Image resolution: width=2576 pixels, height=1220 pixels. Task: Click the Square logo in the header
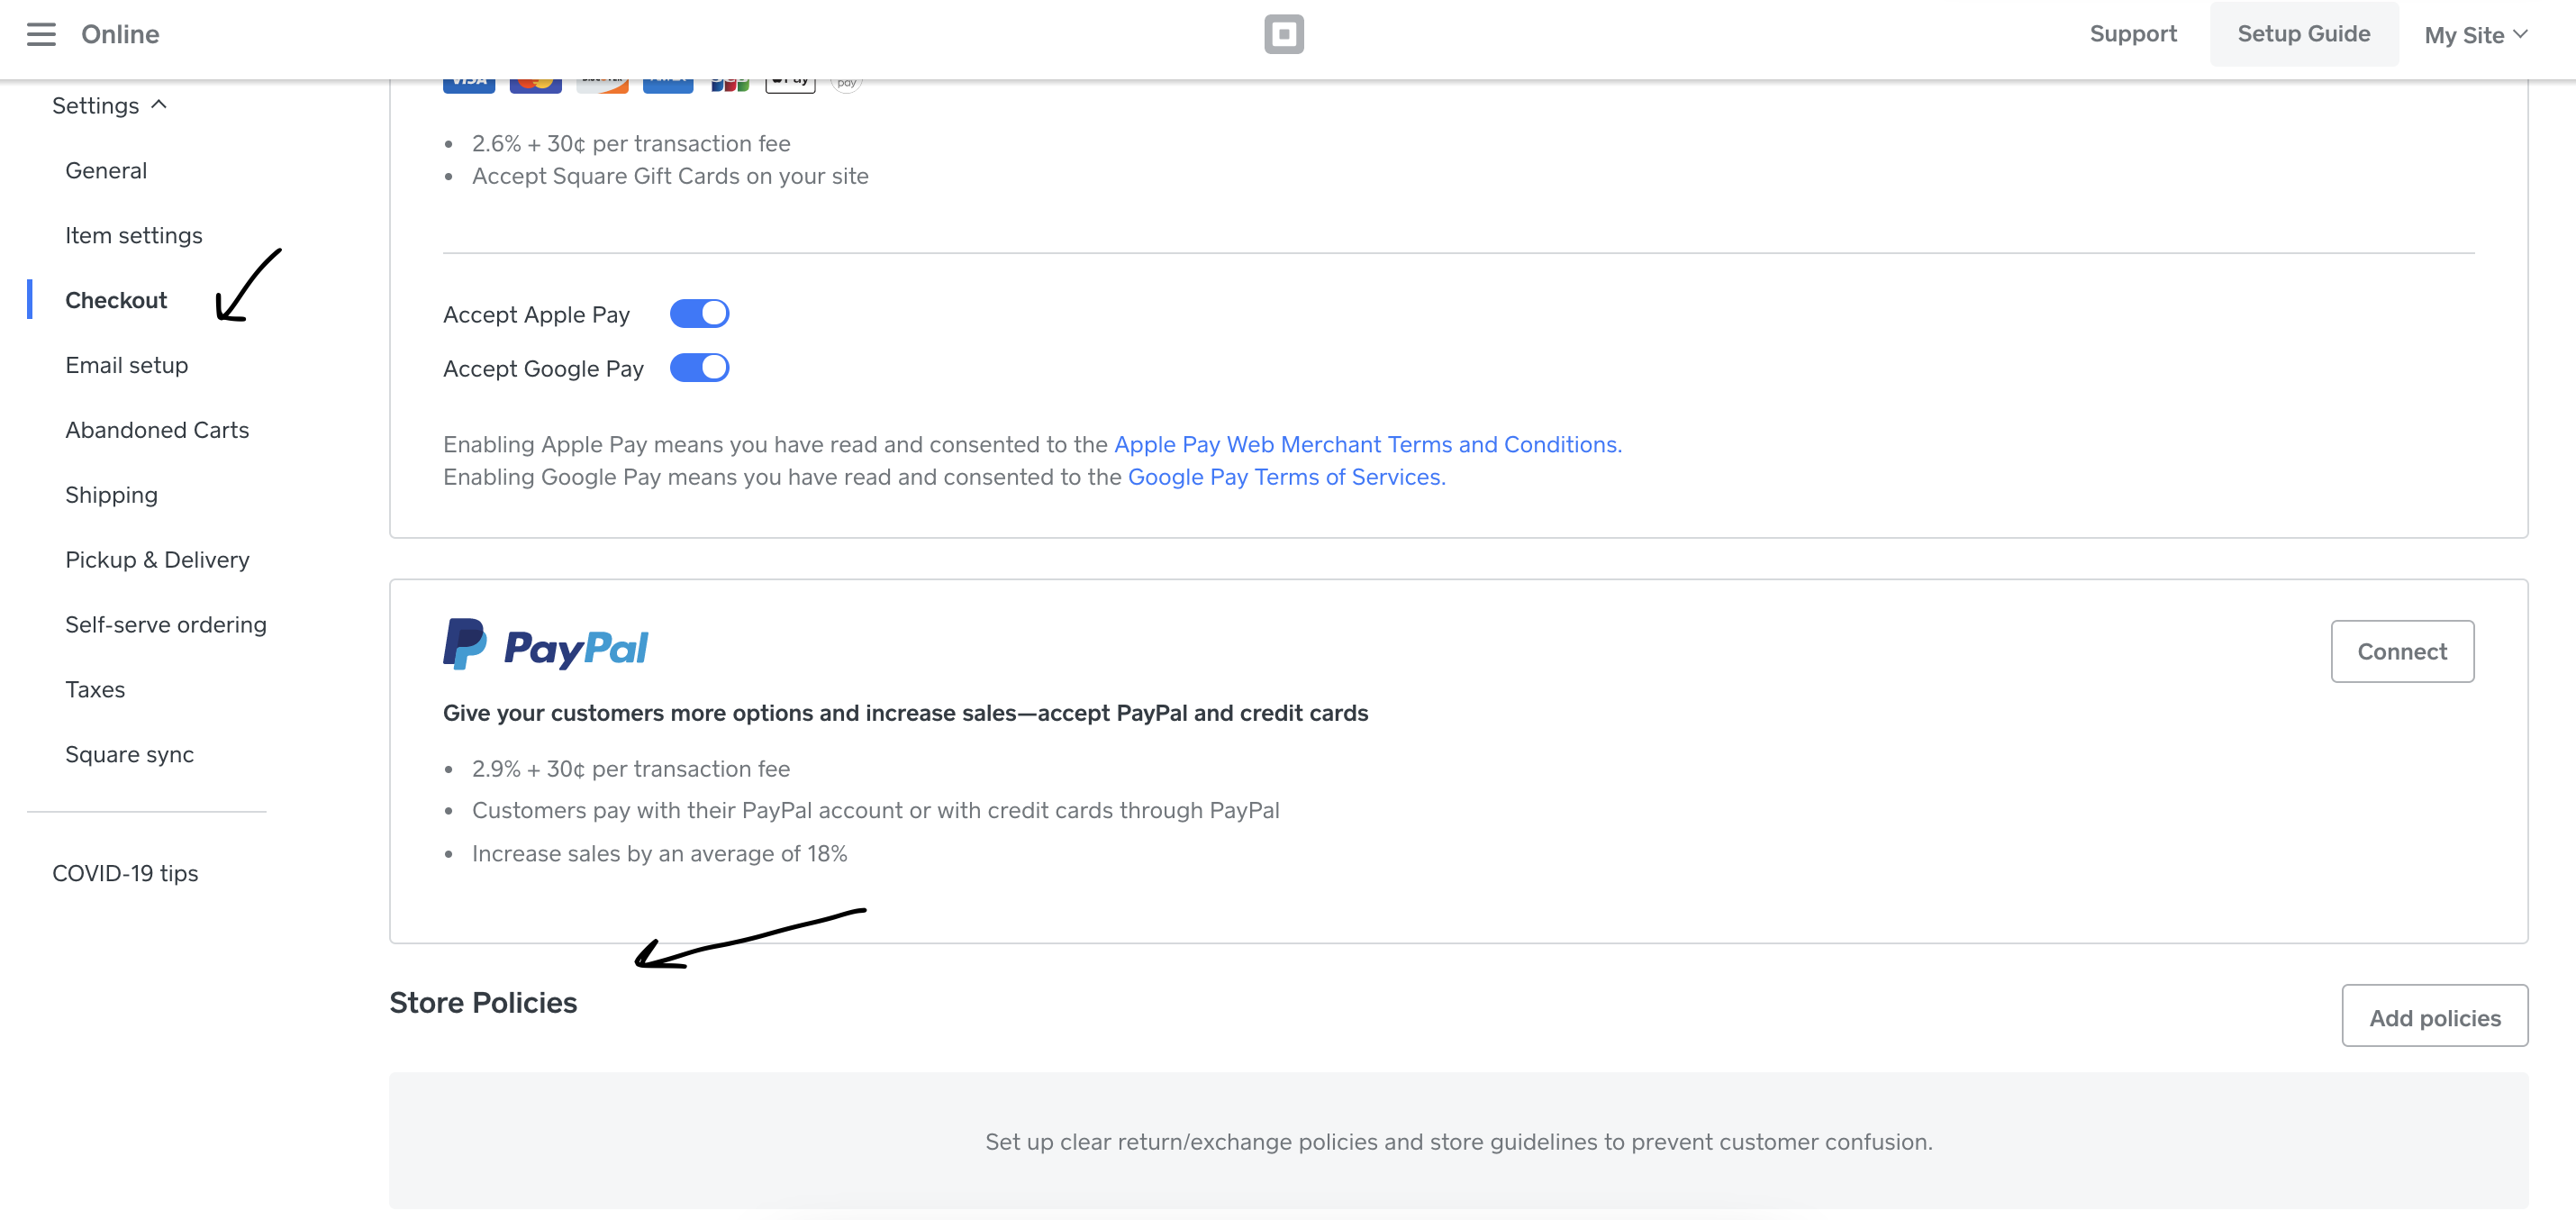pyautogui.click(x=1284, y=34)
